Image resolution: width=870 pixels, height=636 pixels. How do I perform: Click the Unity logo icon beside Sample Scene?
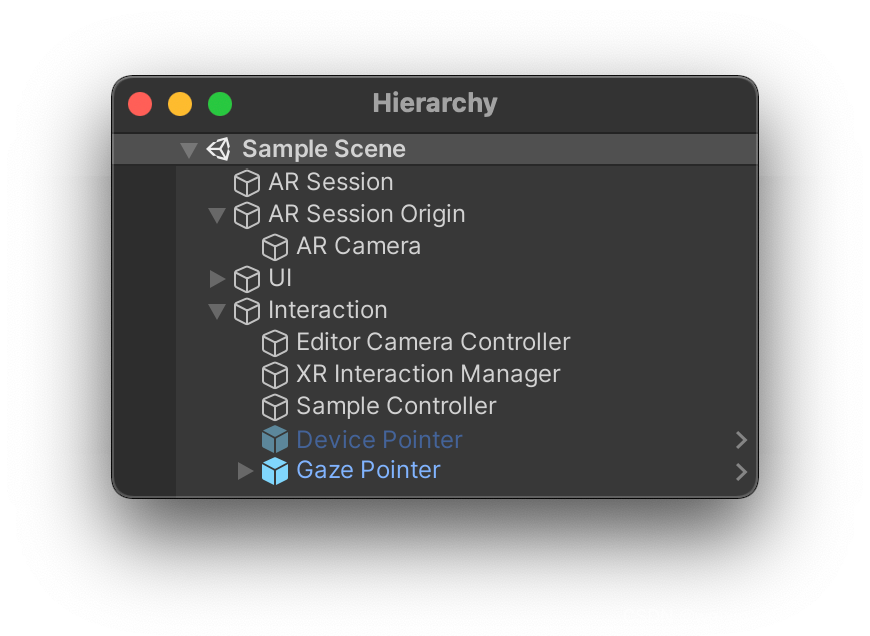coord(219,149)
